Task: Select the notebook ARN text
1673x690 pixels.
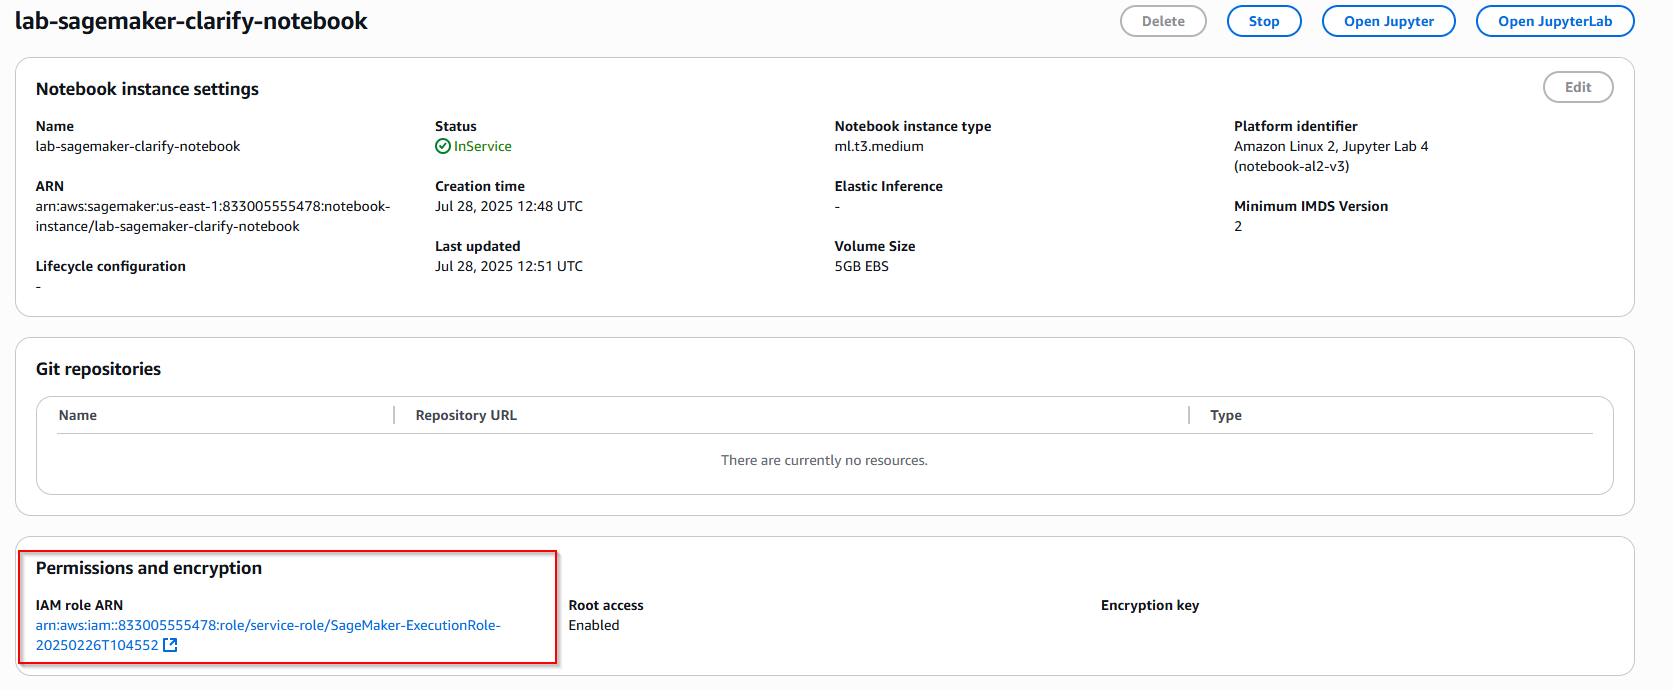Action: tap(213, 216)
